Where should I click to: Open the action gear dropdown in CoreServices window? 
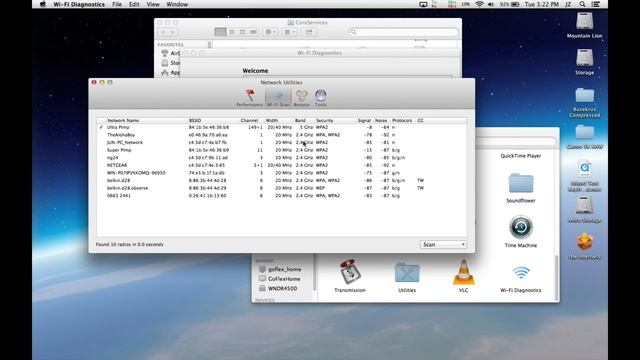[x=270, y=32]
